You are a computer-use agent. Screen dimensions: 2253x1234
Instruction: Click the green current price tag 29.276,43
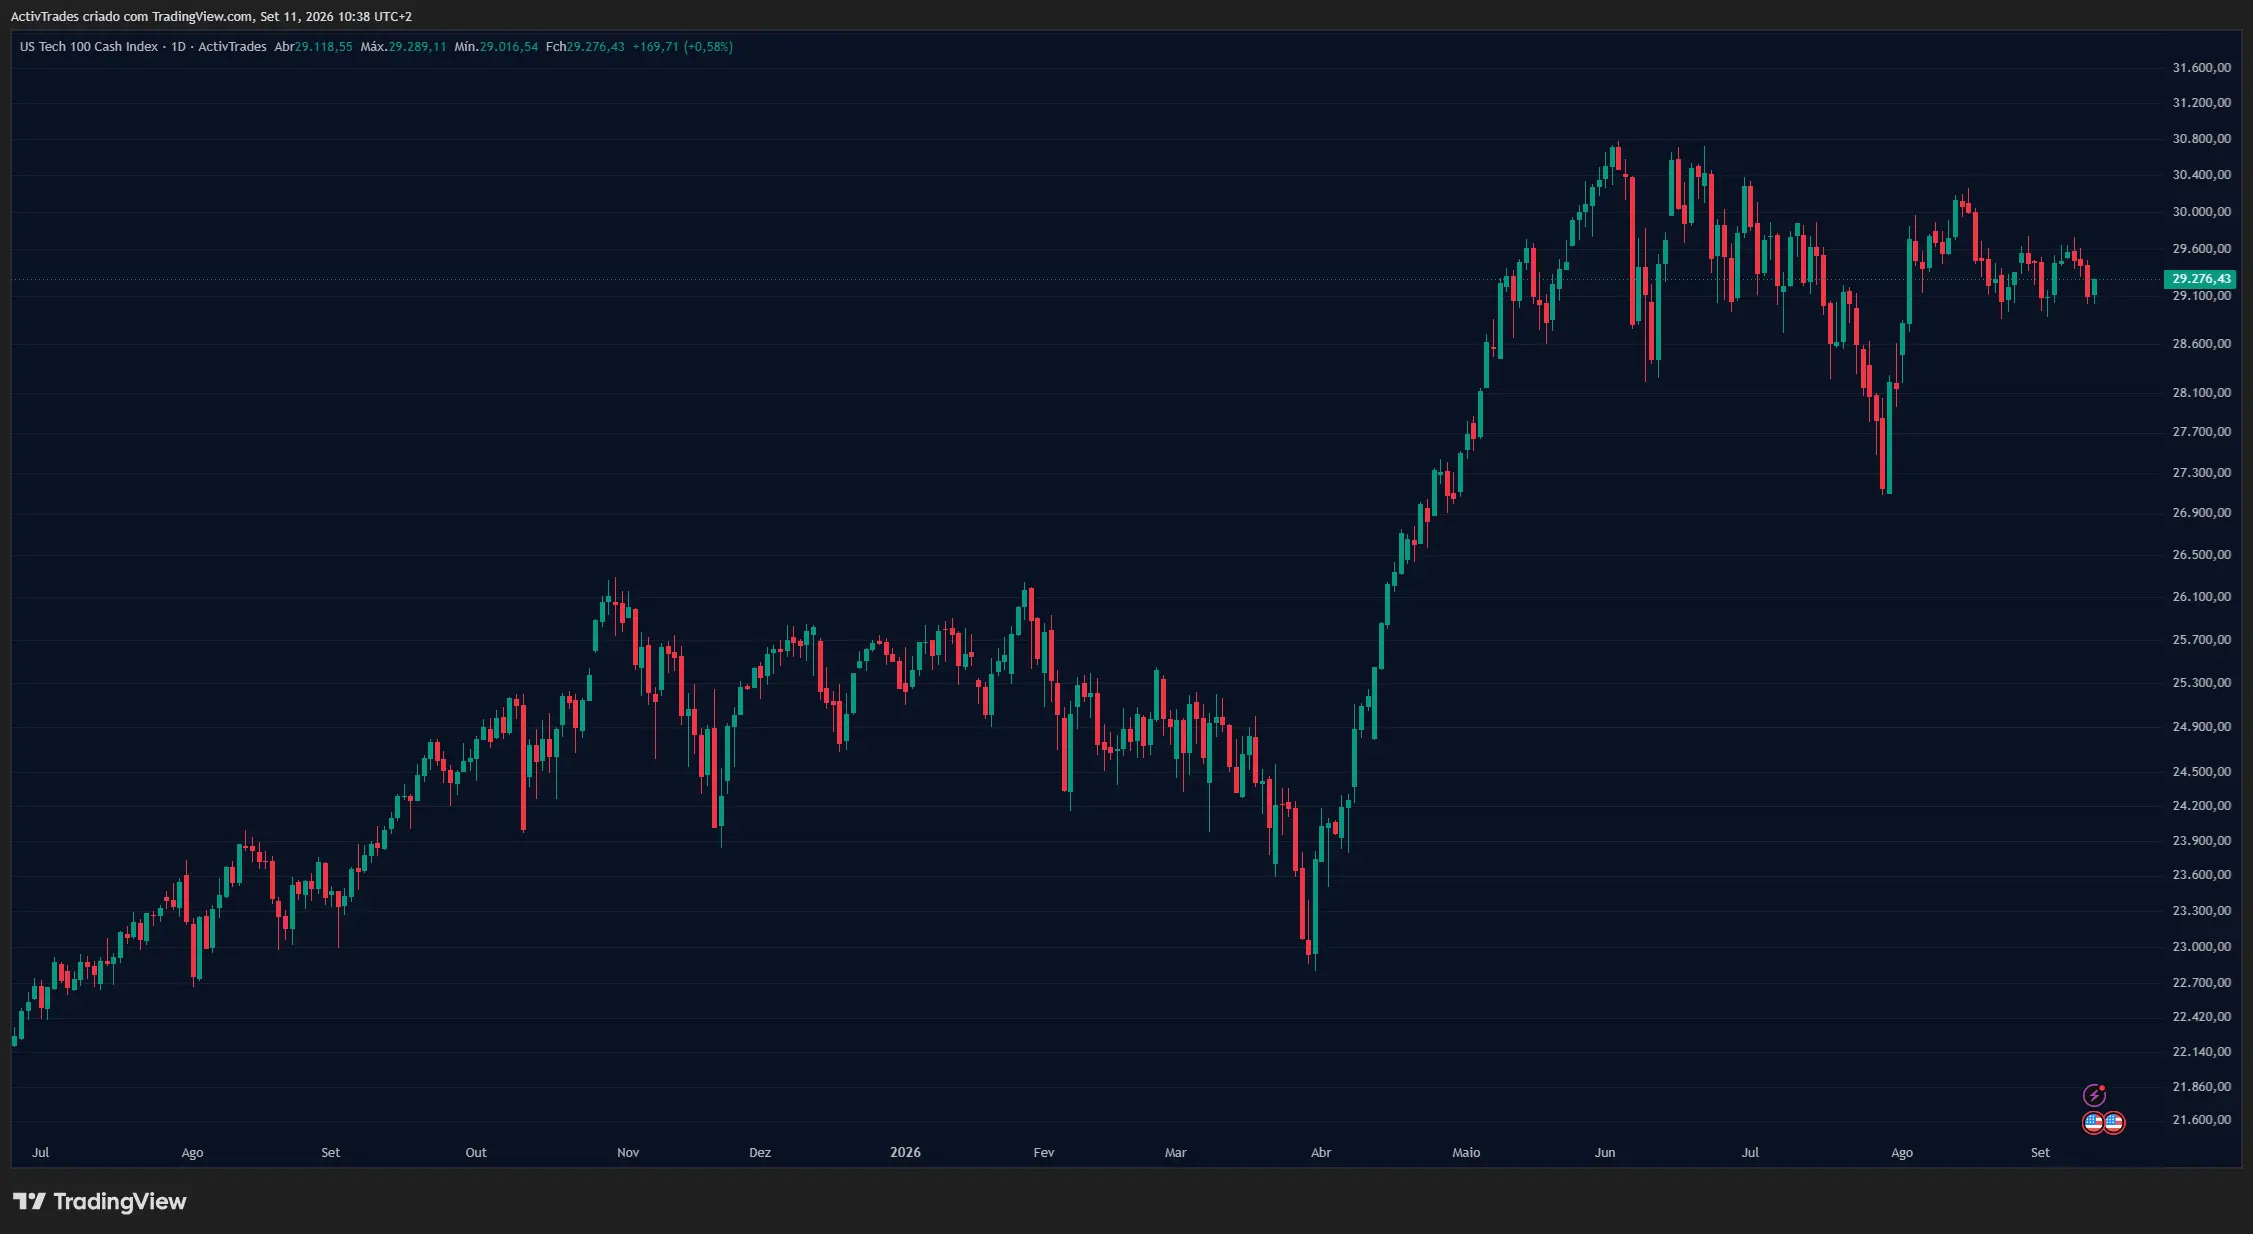click(x=2201, y=279)
